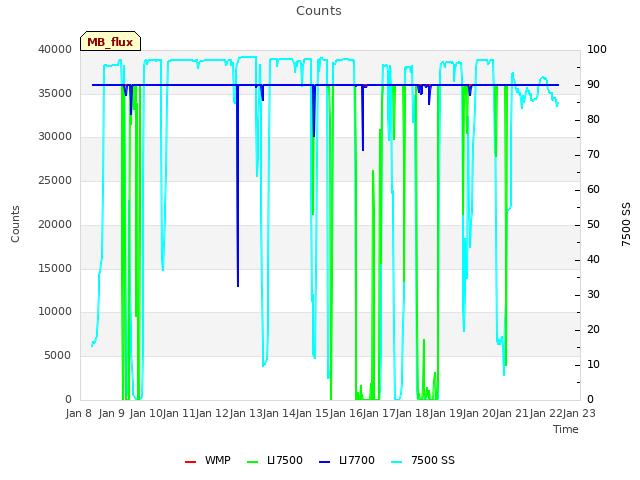Click the 5000 left axis tick label

tap(58, 356)
